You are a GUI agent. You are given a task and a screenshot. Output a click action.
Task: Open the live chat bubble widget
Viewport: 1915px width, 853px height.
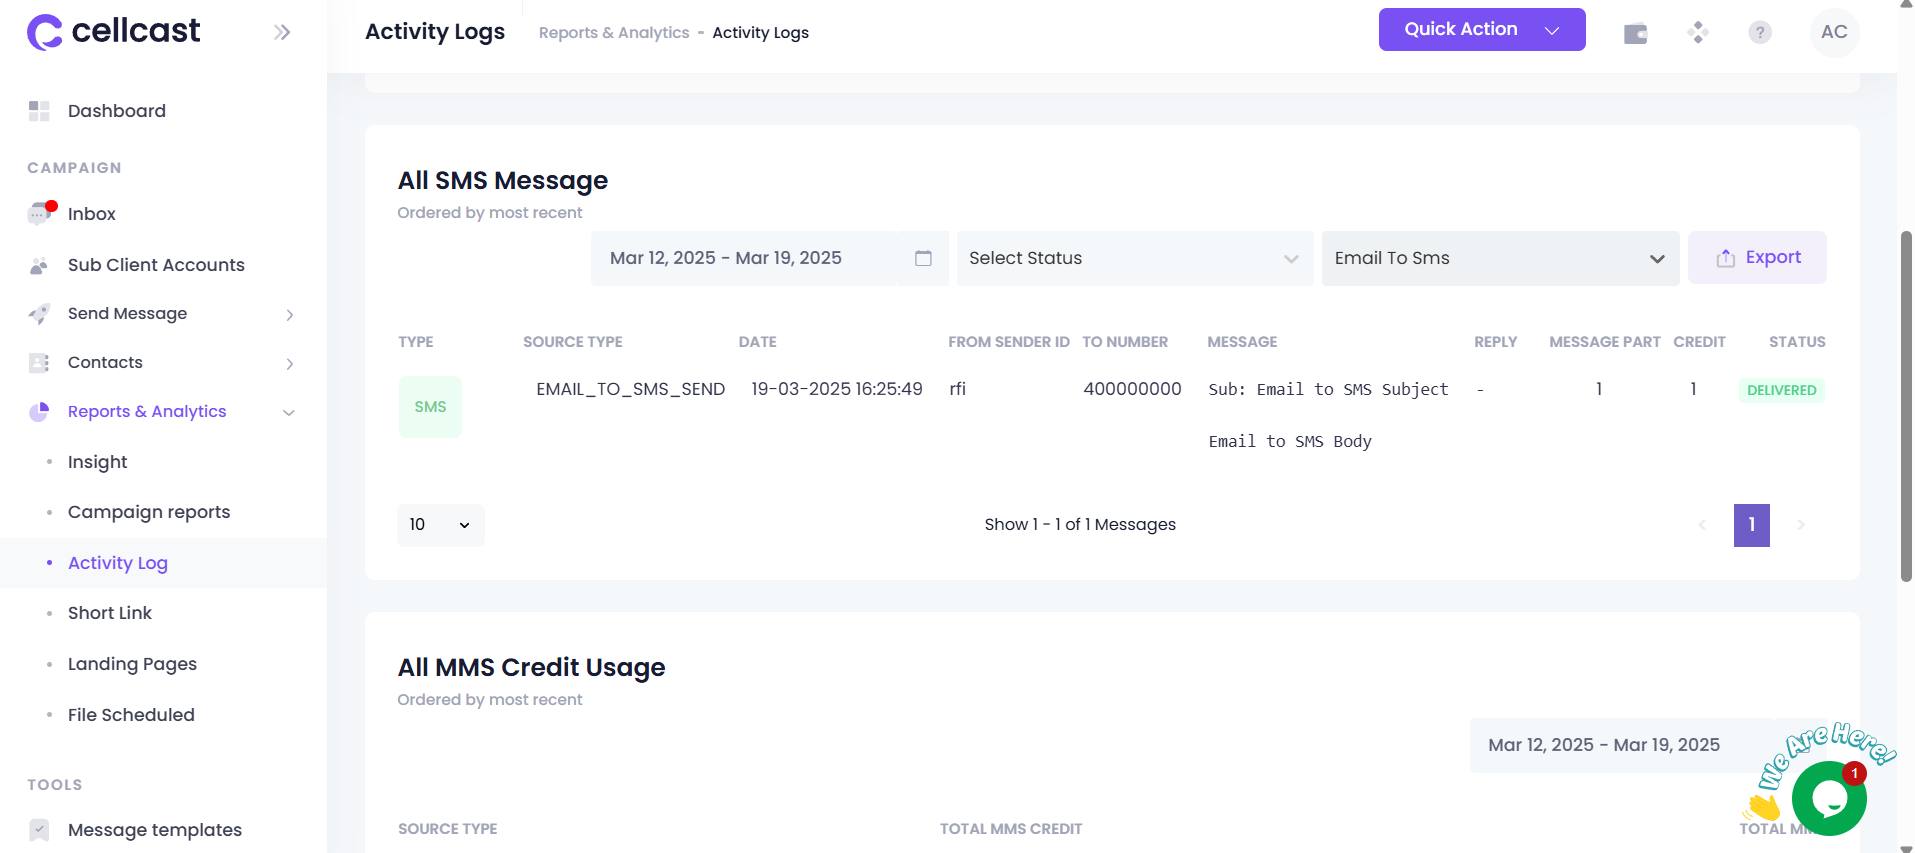click(x=1829, y=798)
